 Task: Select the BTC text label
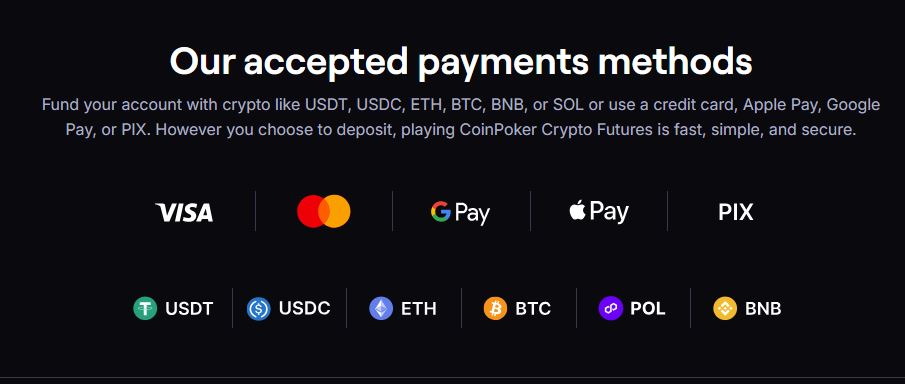[x=533, y=309]
